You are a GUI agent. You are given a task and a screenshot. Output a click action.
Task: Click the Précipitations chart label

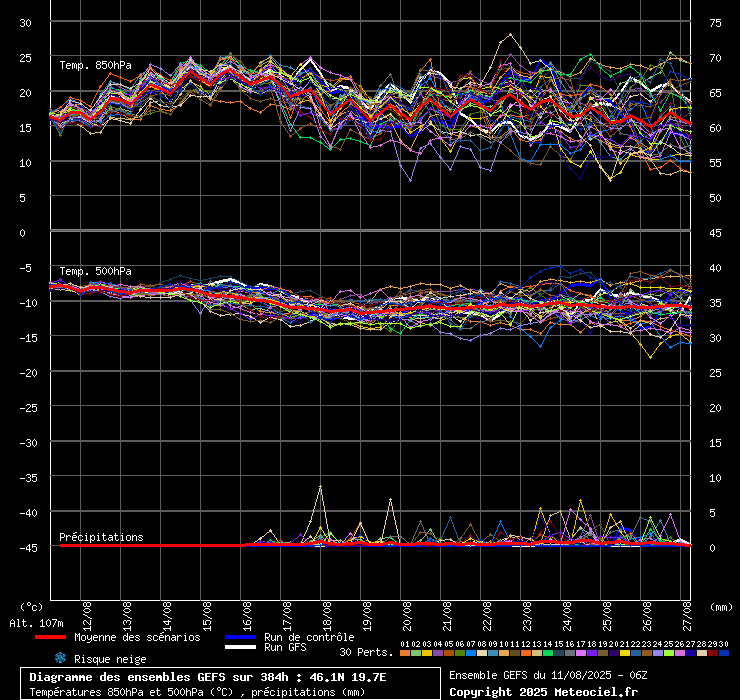(101, 537)
